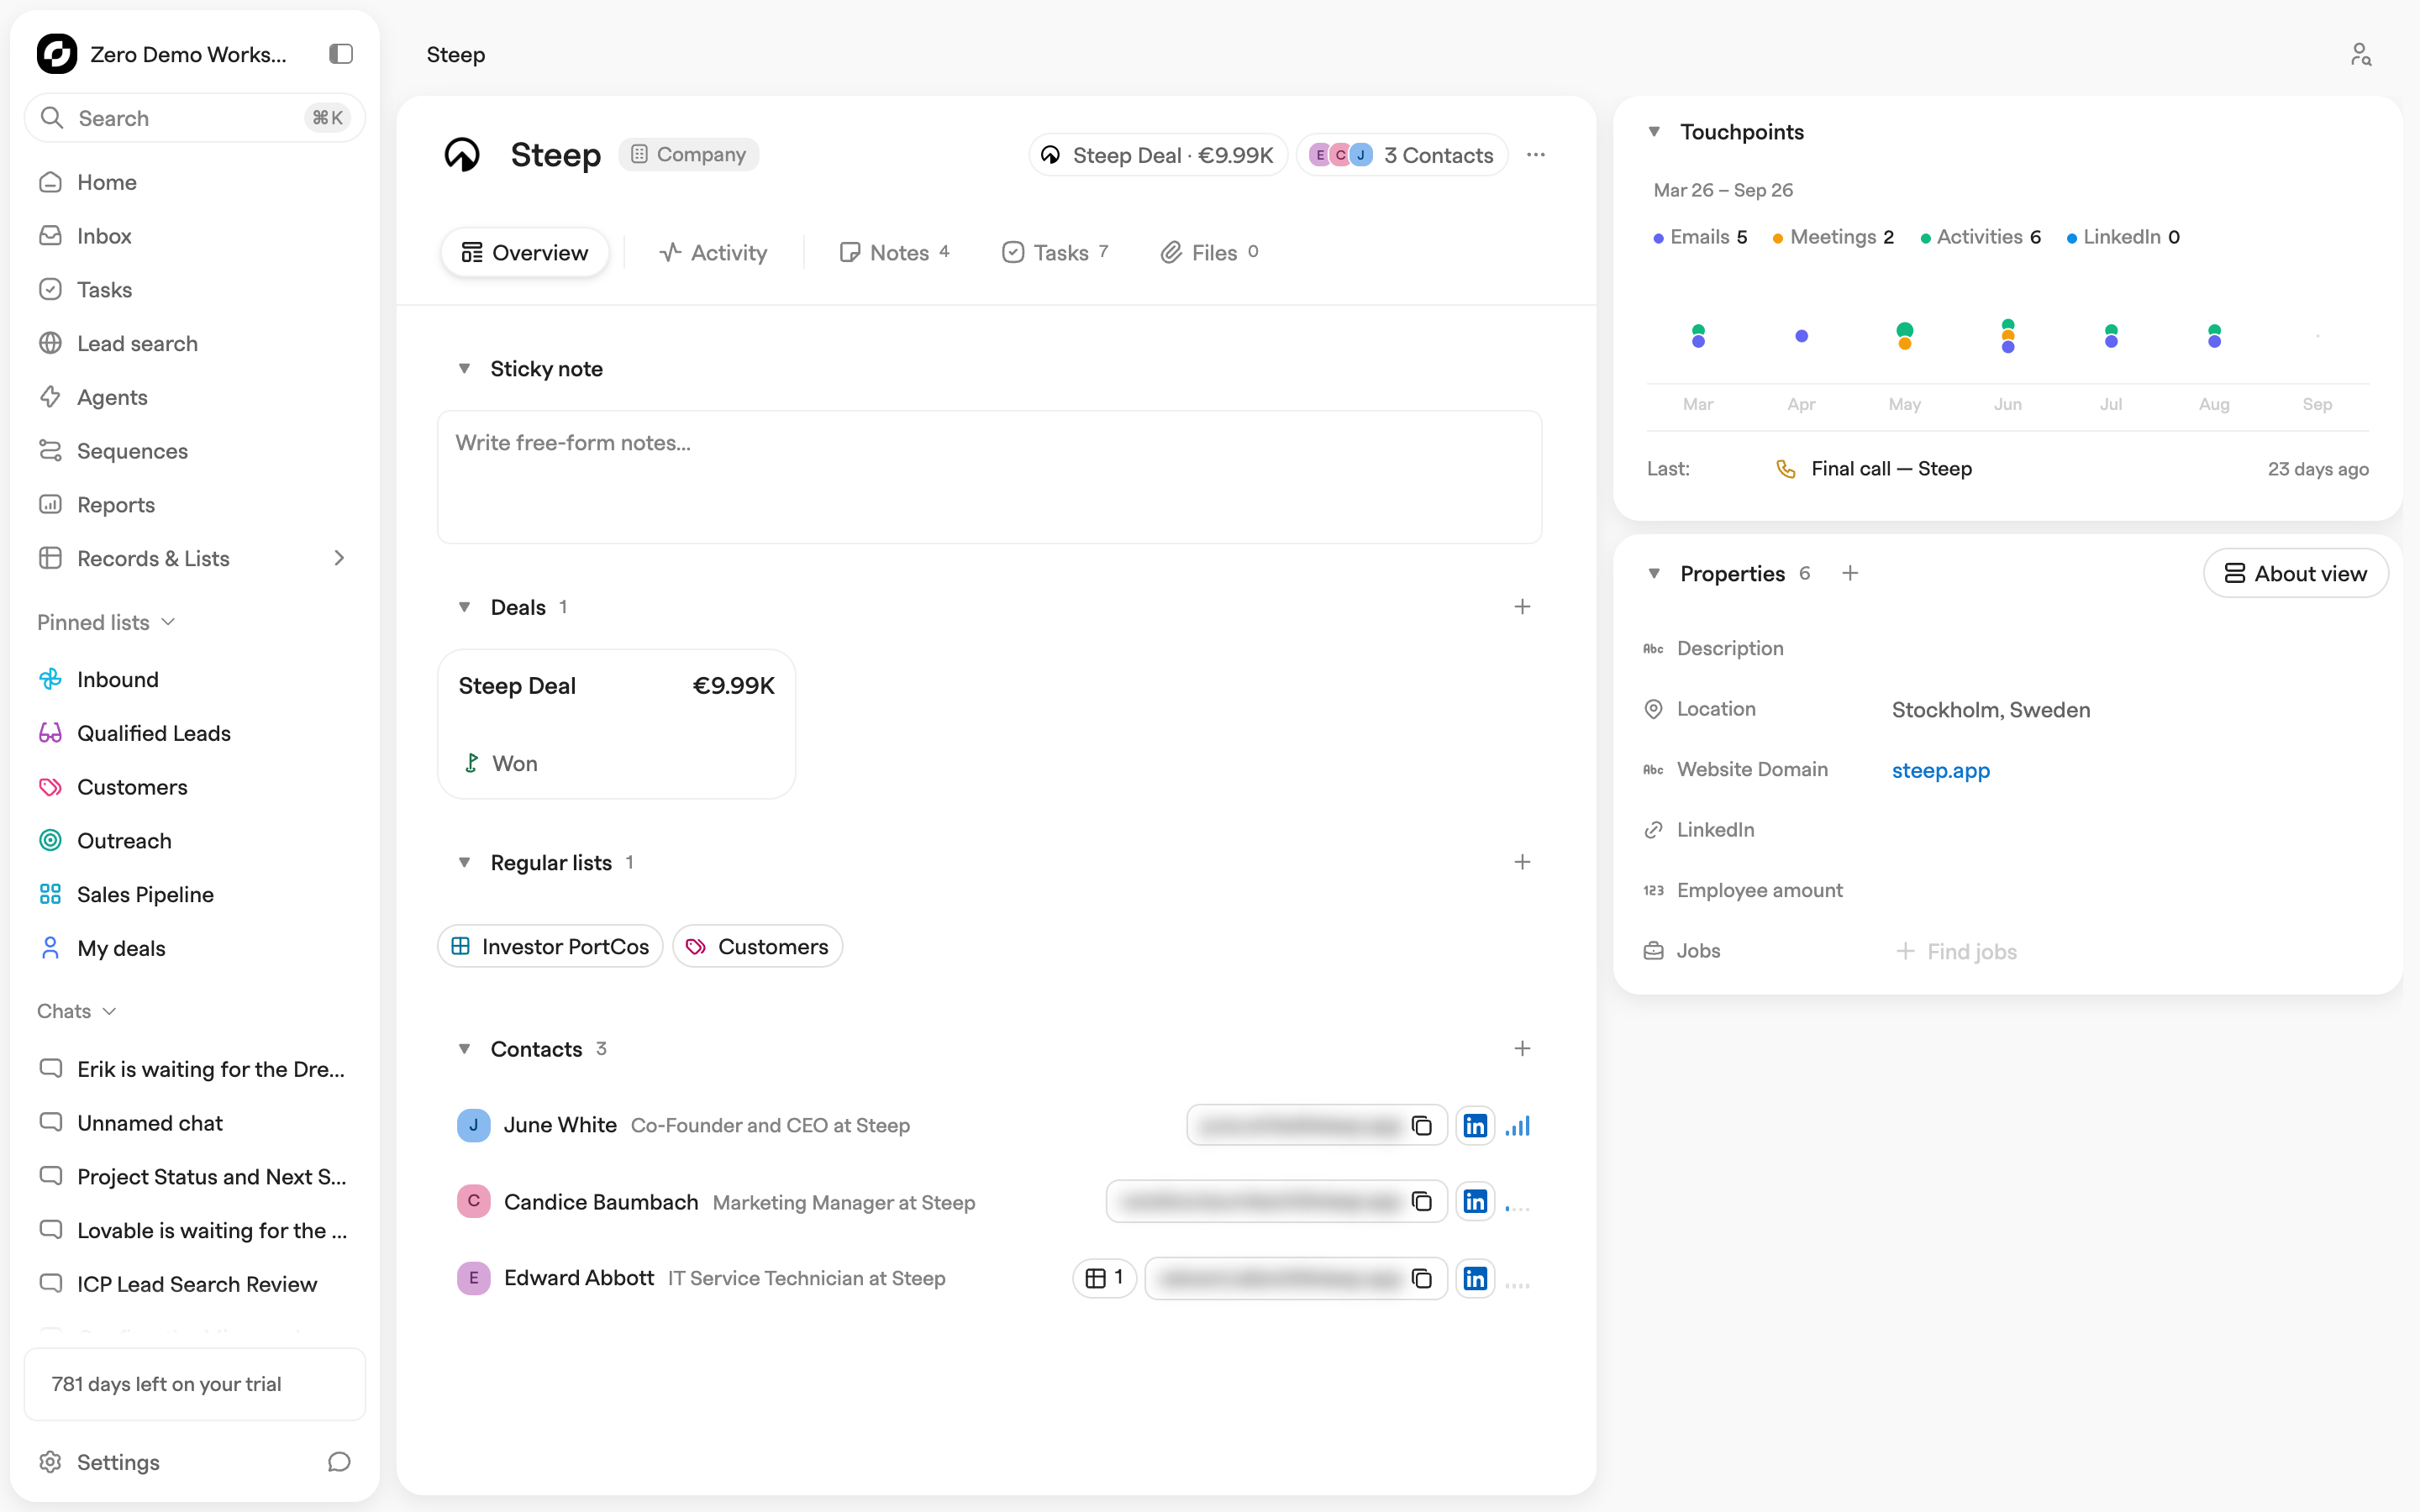The height and width of the screenshot is (1512, 2420).
Task: Copy Edward Abbott's email address
Action: [x=1421, y=1278]
